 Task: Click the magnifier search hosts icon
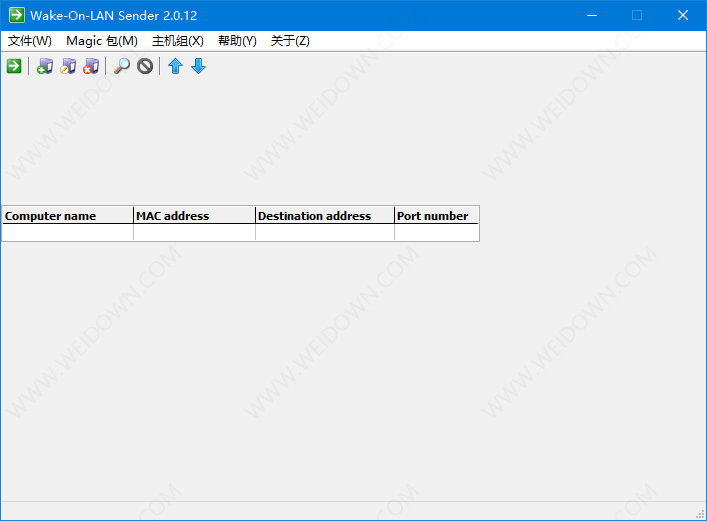(x=122, y=66)
